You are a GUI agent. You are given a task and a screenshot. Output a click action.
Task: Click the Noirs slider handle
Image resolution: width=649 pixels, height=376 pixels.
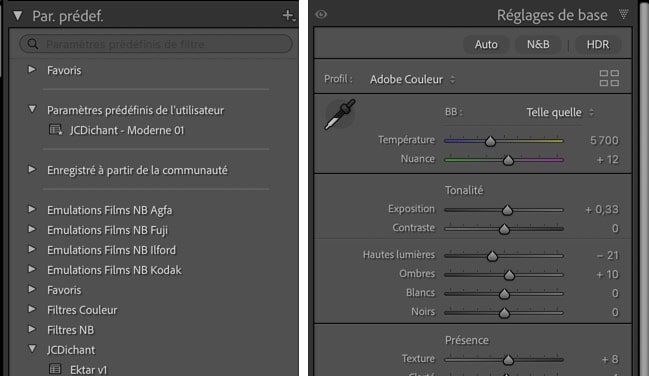[x=504, y=313]
